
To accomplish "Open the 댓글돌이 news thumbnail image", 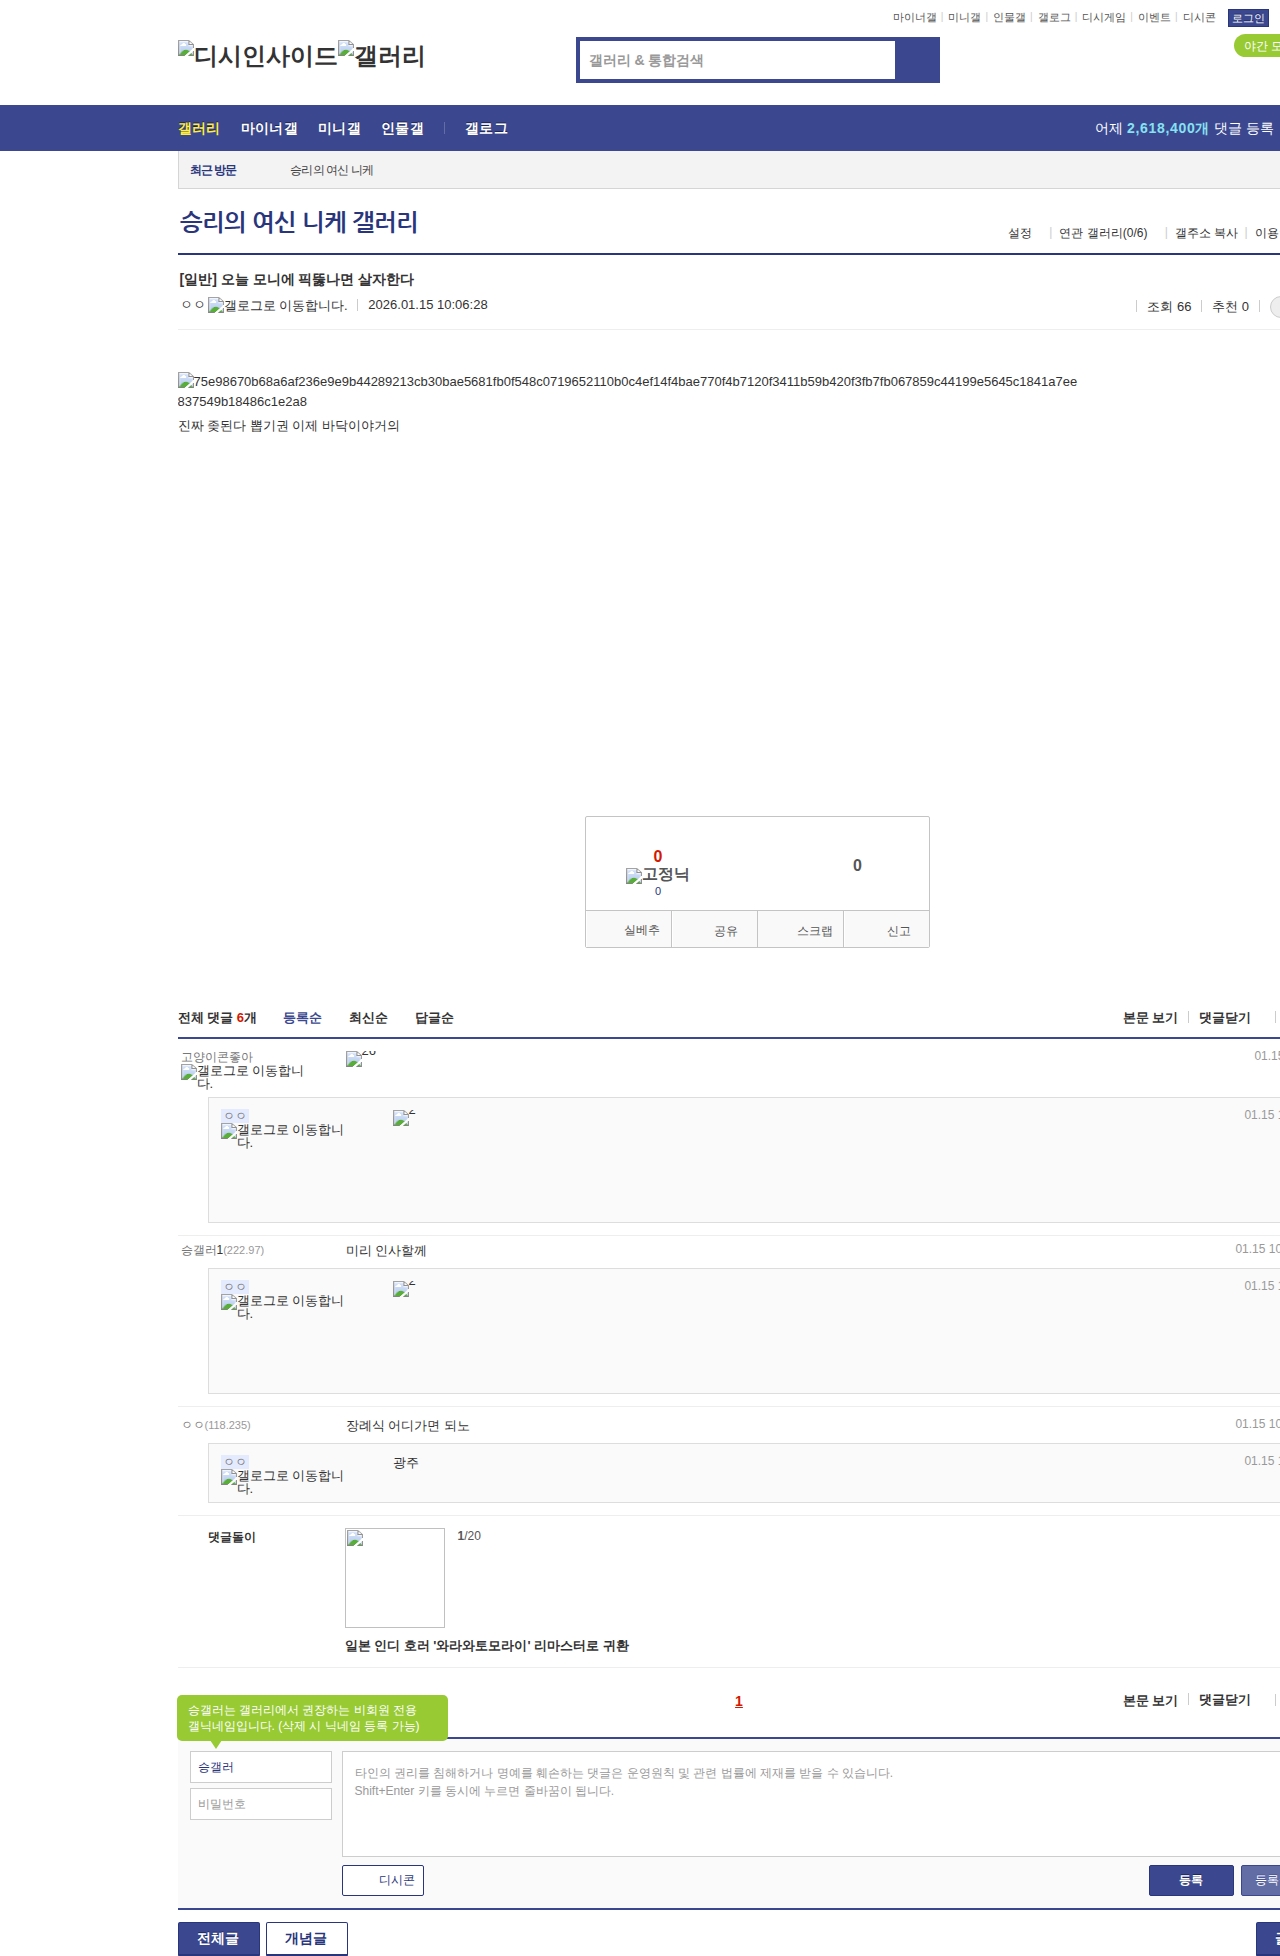I will [x=395, y=1578].
